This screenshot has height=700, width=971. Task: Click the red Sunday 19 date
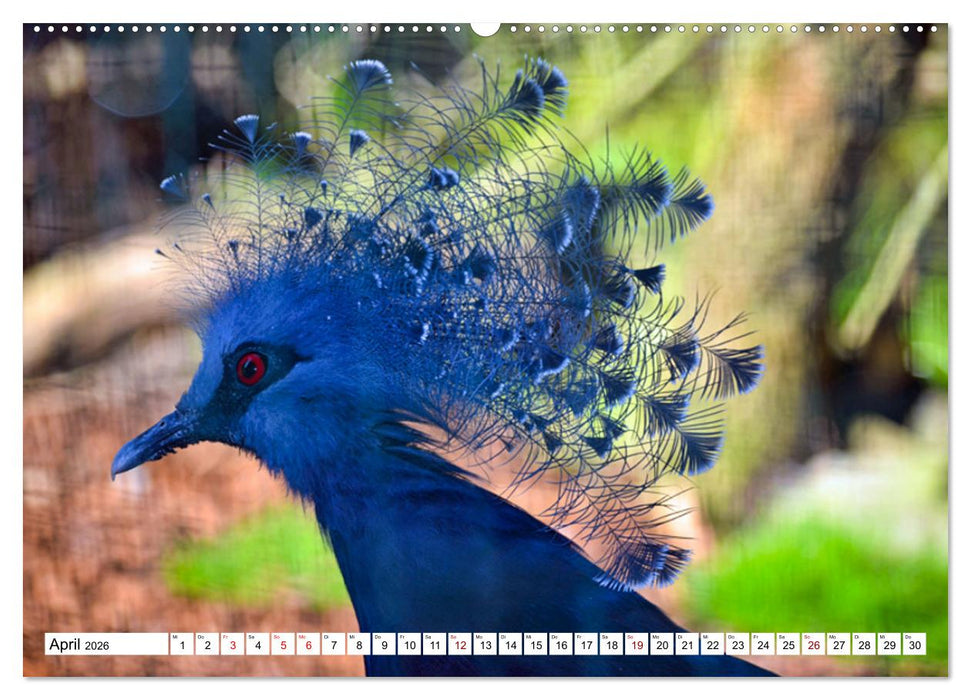637,644
